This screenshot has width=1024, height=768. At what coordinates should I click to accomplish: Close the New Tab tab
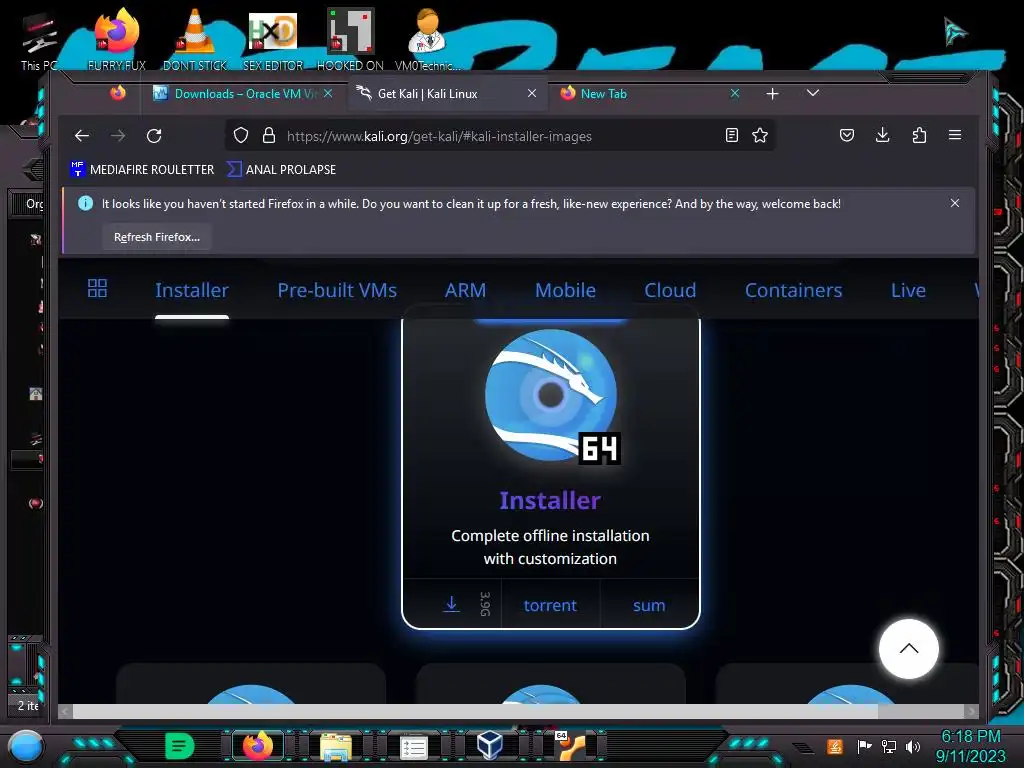pos(735,93)
